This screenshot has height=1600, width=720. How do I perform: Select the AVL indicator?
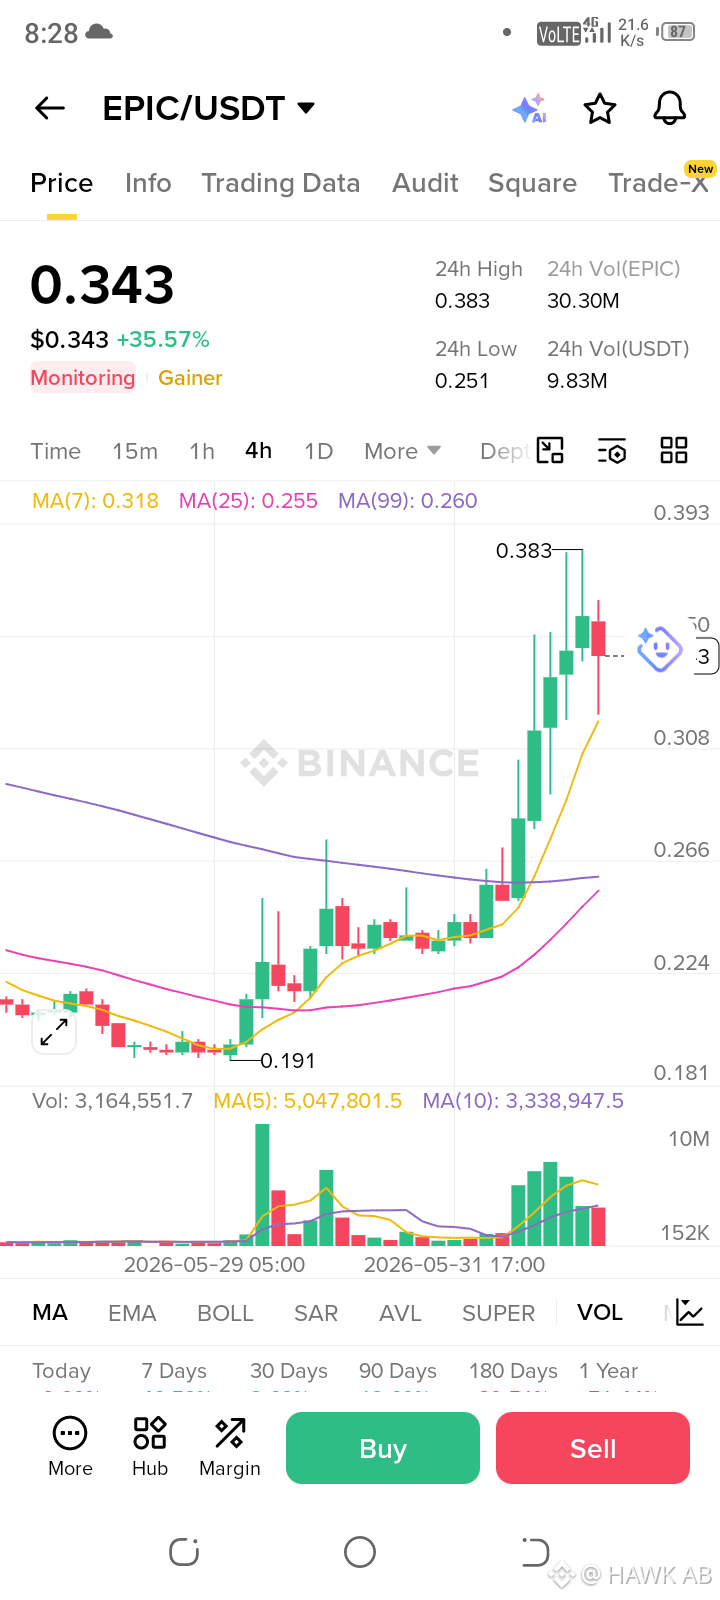point(400,1313)
